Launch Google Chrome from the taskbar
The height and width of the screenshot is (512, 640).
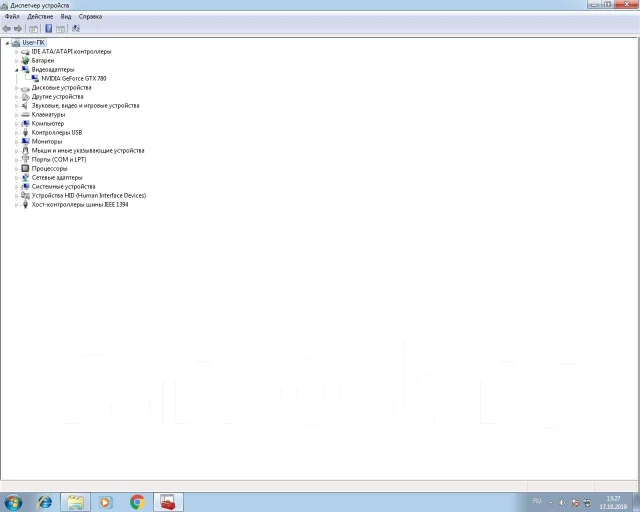tap(138, 502)
